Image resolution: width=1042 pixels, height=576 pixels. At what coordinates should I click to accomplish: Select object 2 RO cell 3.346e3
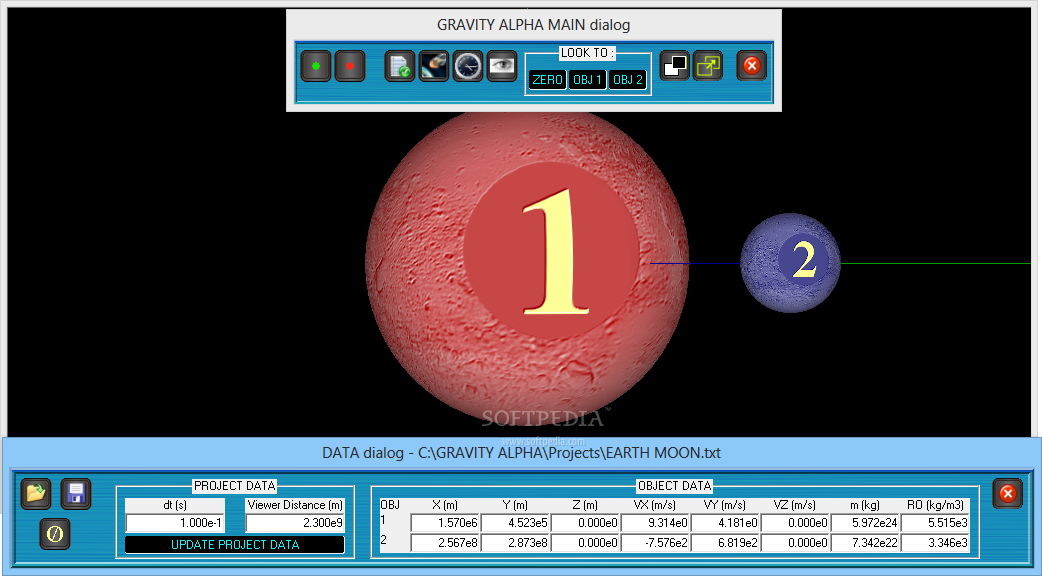click(936, 543)
